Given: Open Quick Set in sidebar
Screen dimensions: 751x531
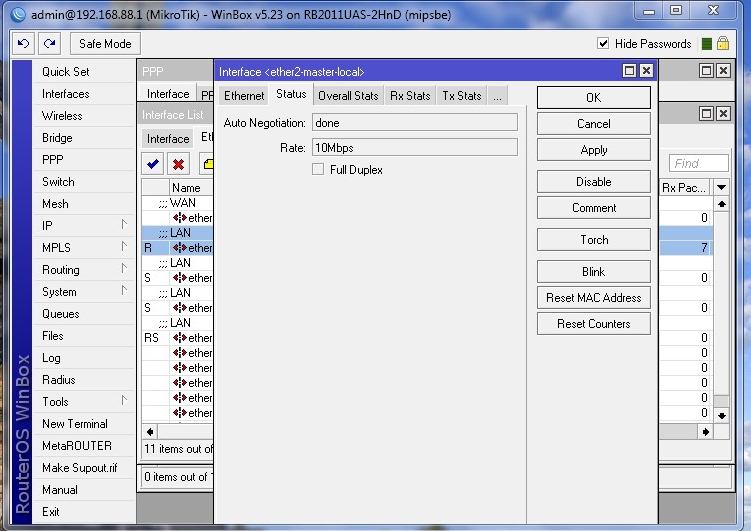Looking at the screenshot, I should coord(66,72).
